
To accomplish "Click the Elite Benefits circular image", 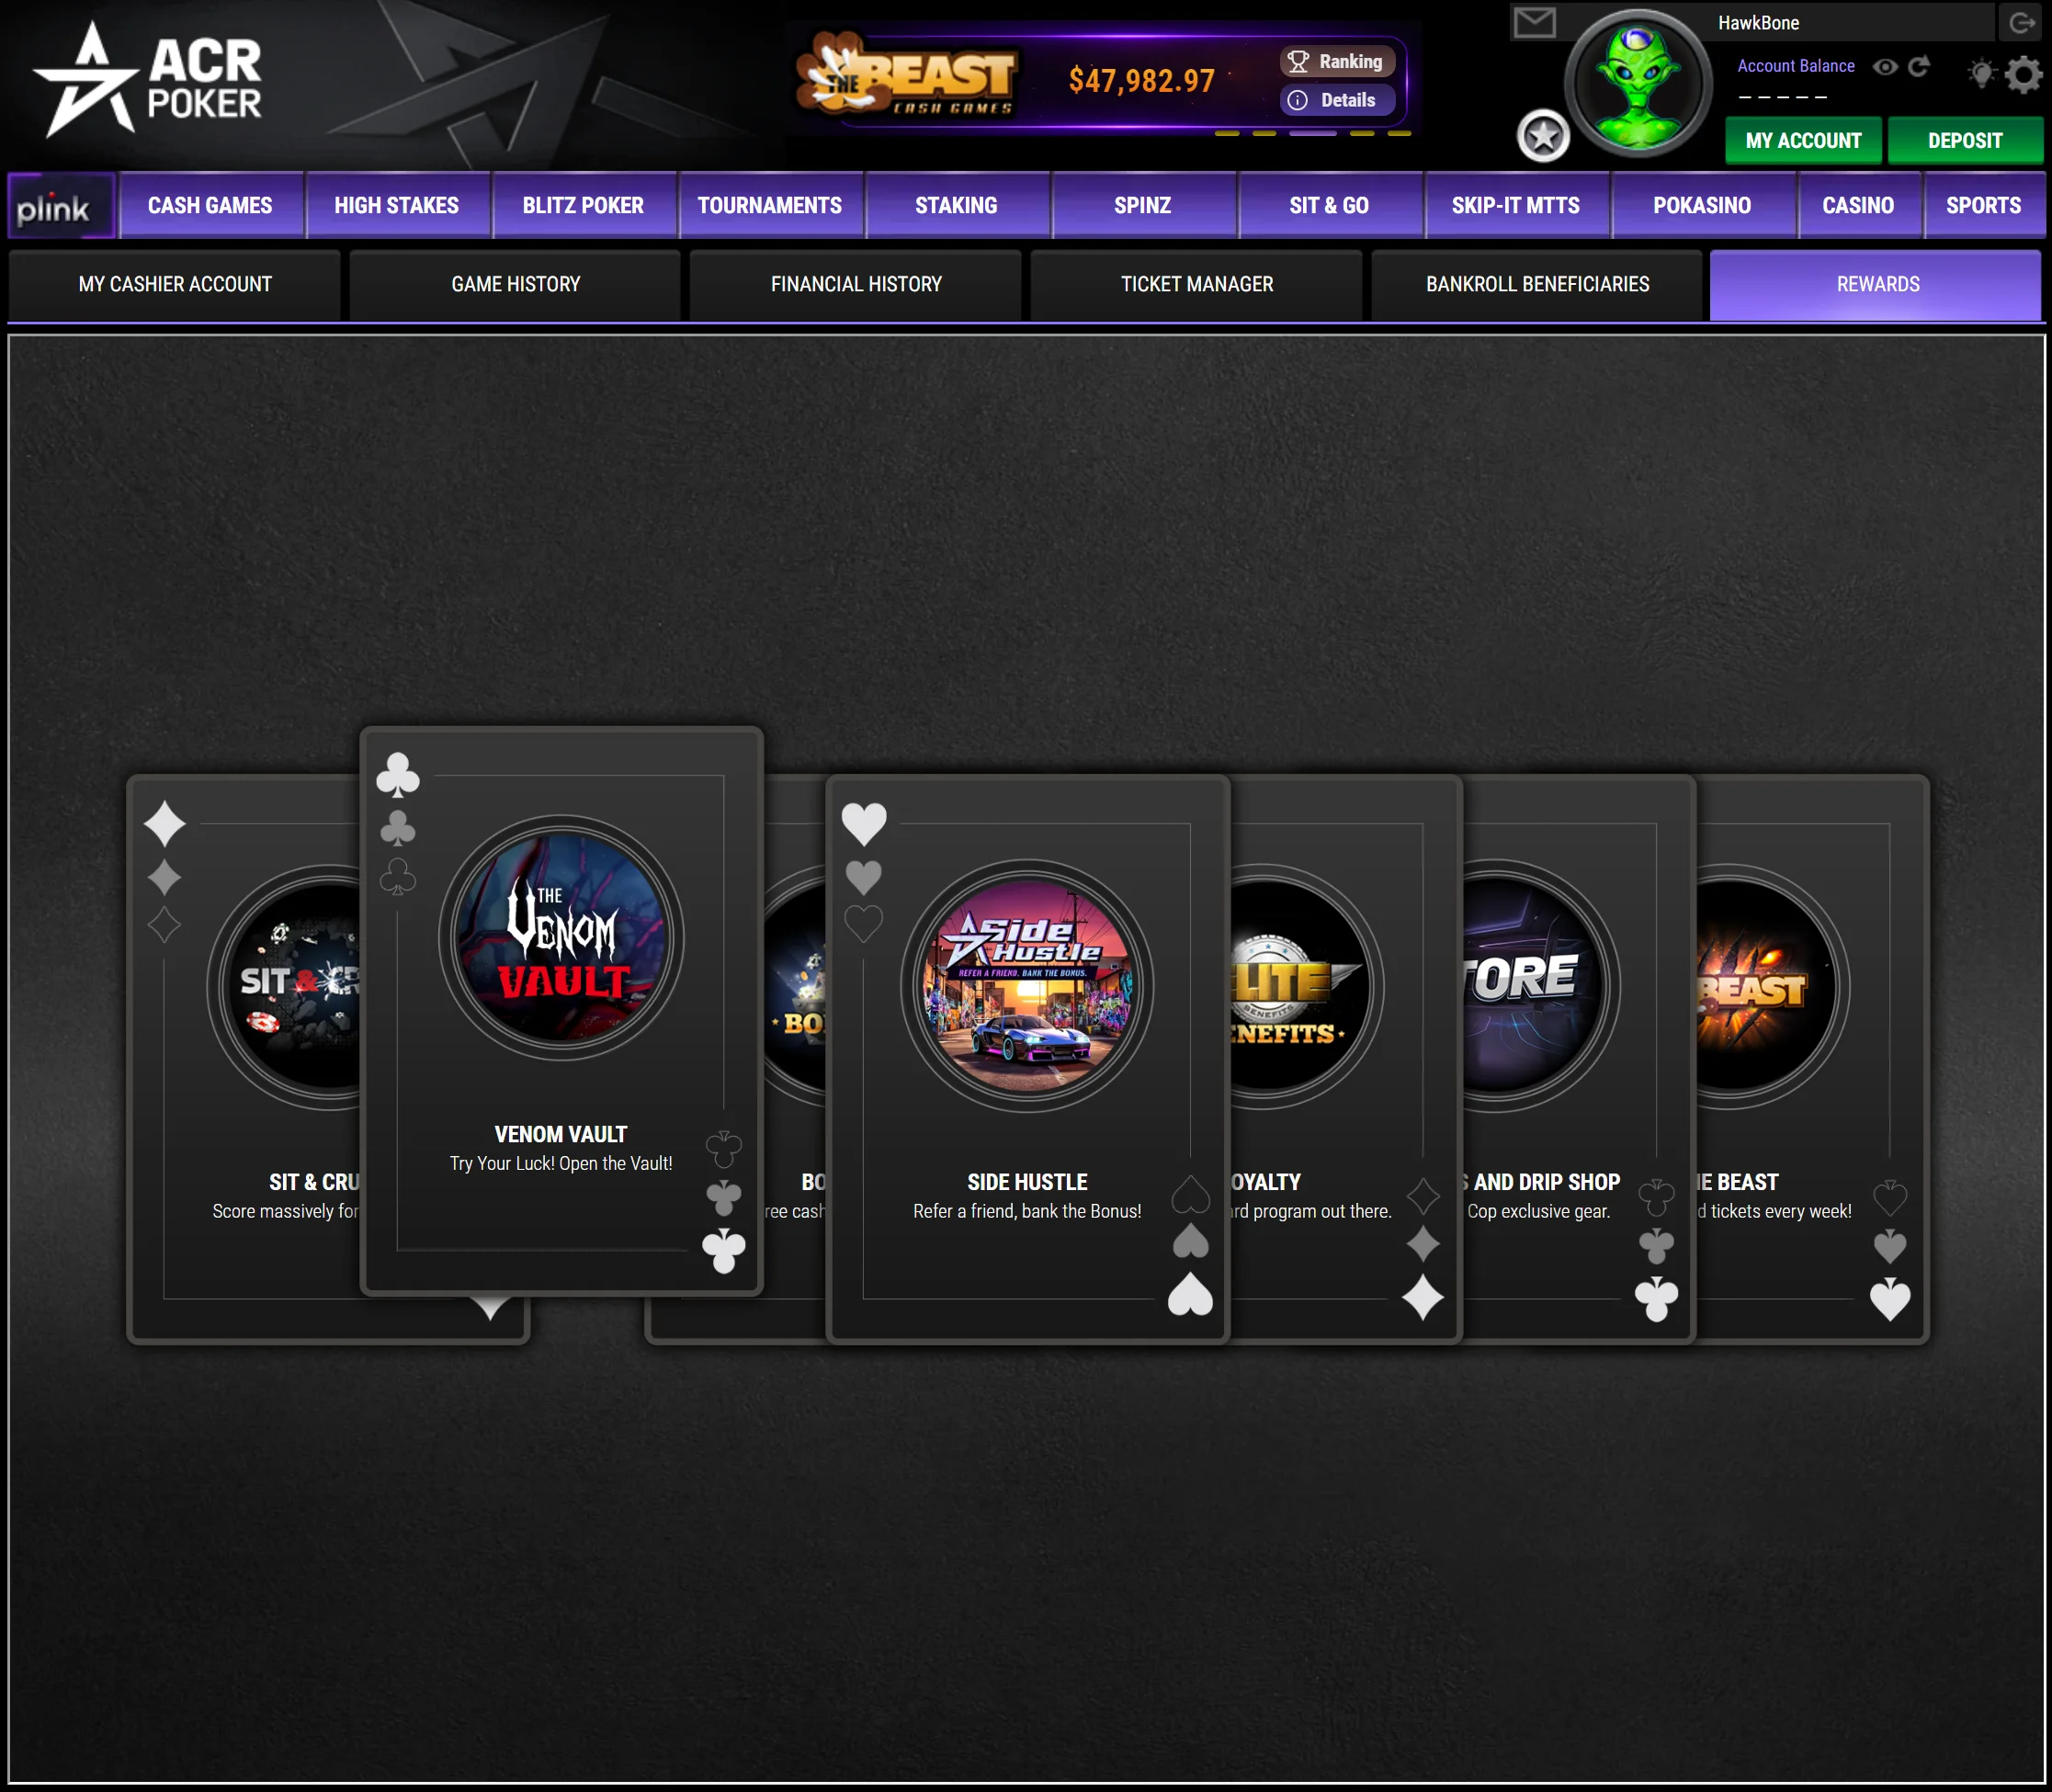I will [x=1305, y=987].
